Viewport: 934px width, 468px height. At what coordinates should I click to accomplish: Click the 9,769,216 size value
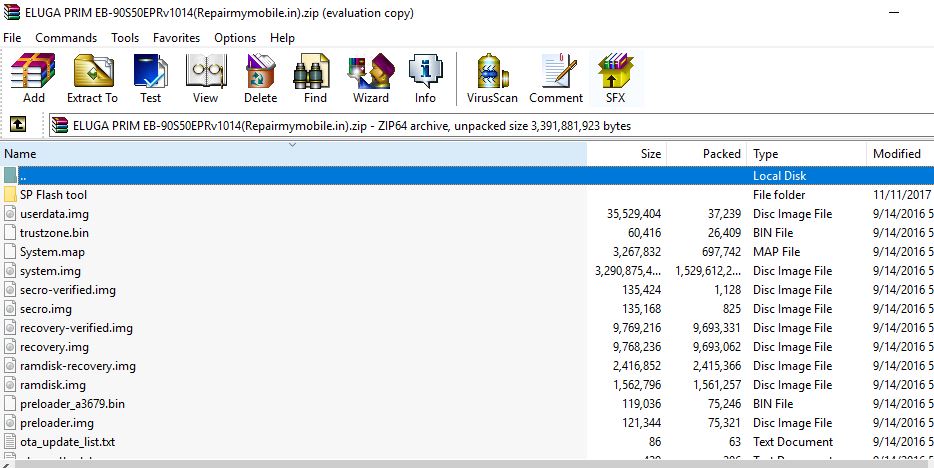[637, 328]
